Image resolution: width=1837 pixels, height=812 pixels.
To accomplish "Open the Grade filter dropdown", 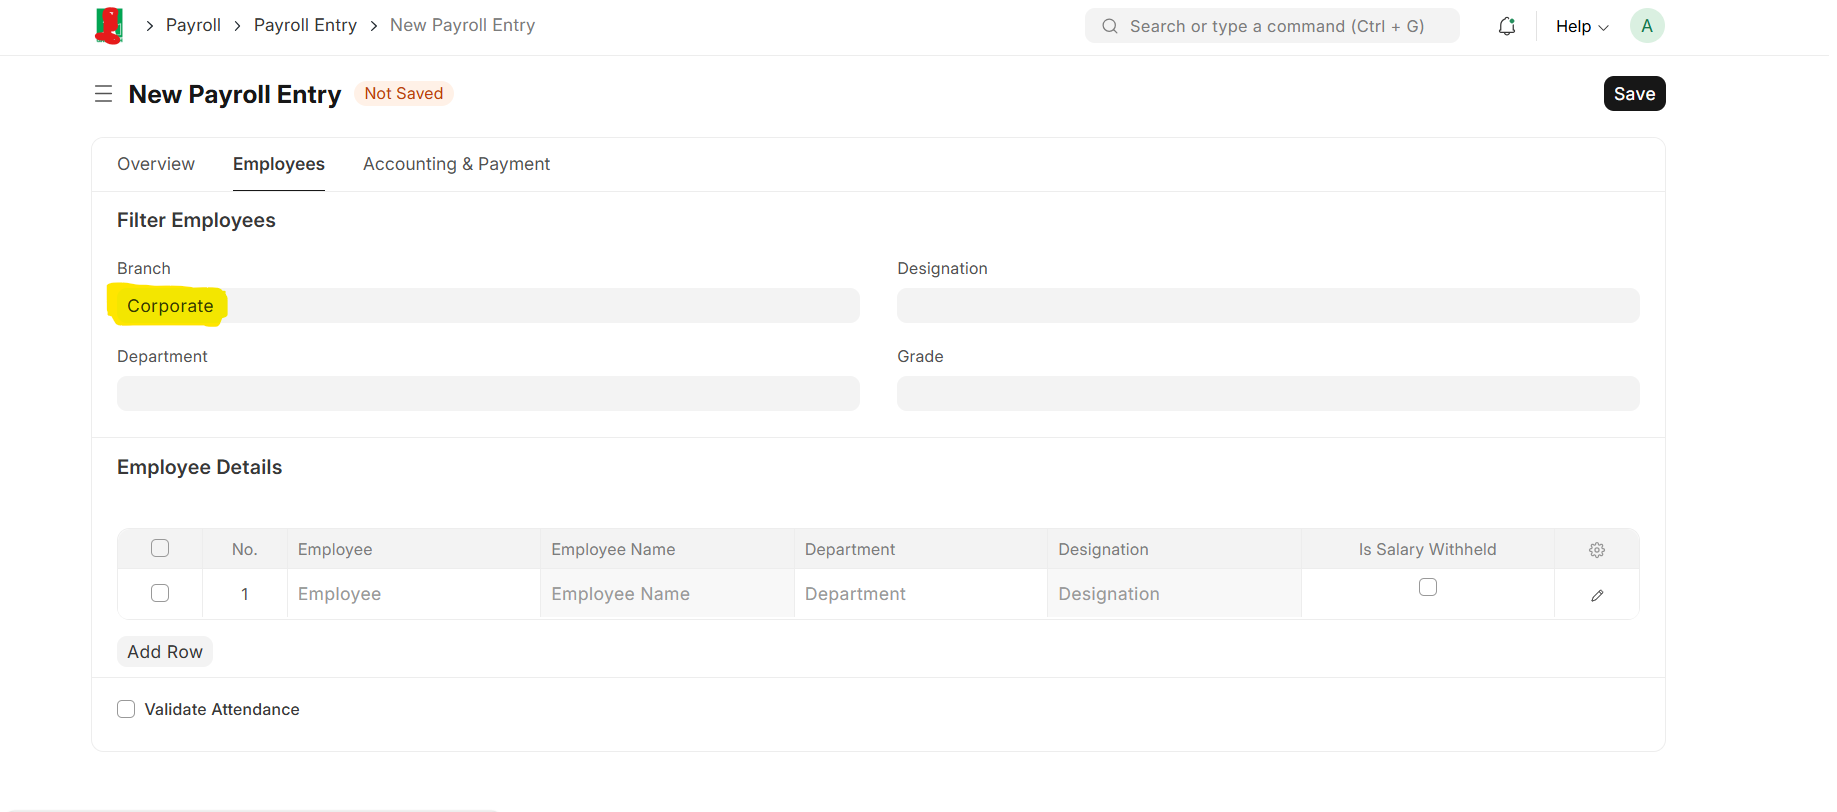I will click(1267, 394).
